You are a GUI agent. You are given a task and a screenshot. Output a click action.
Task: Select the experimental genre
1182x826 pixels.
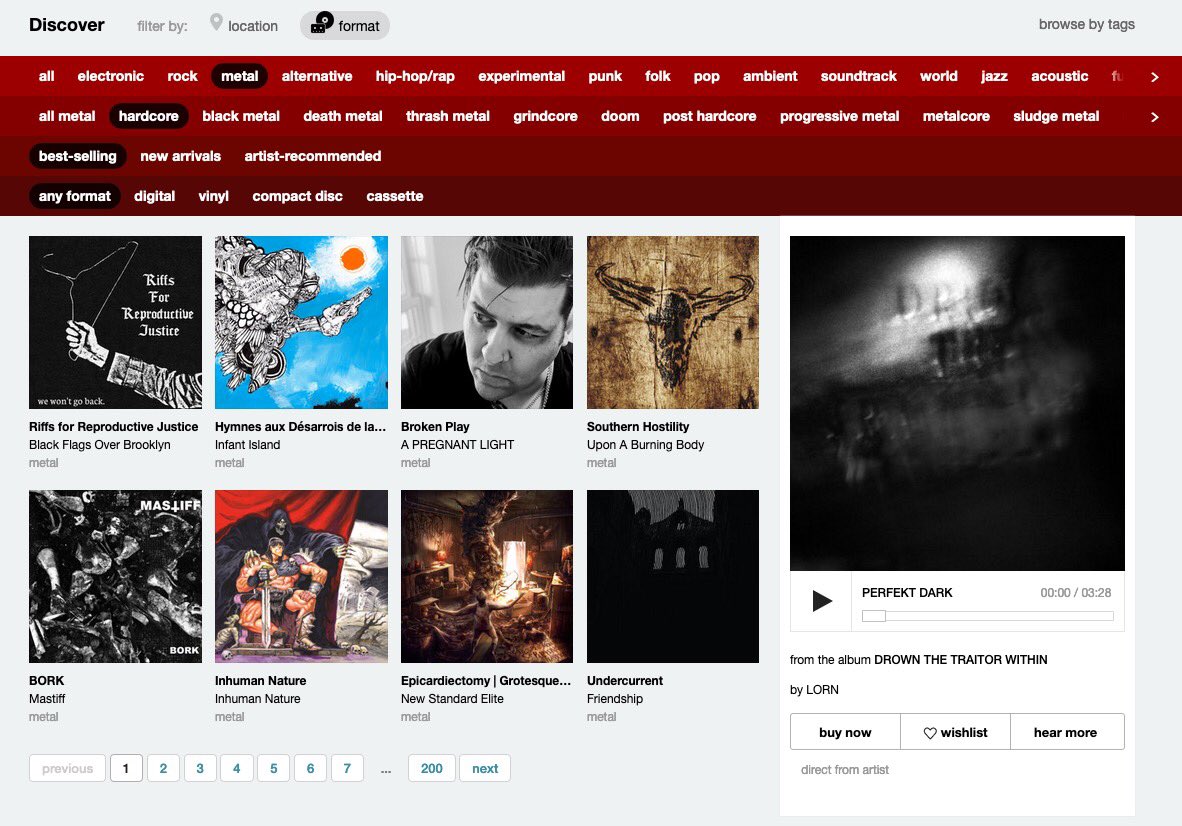coord(522,76)
